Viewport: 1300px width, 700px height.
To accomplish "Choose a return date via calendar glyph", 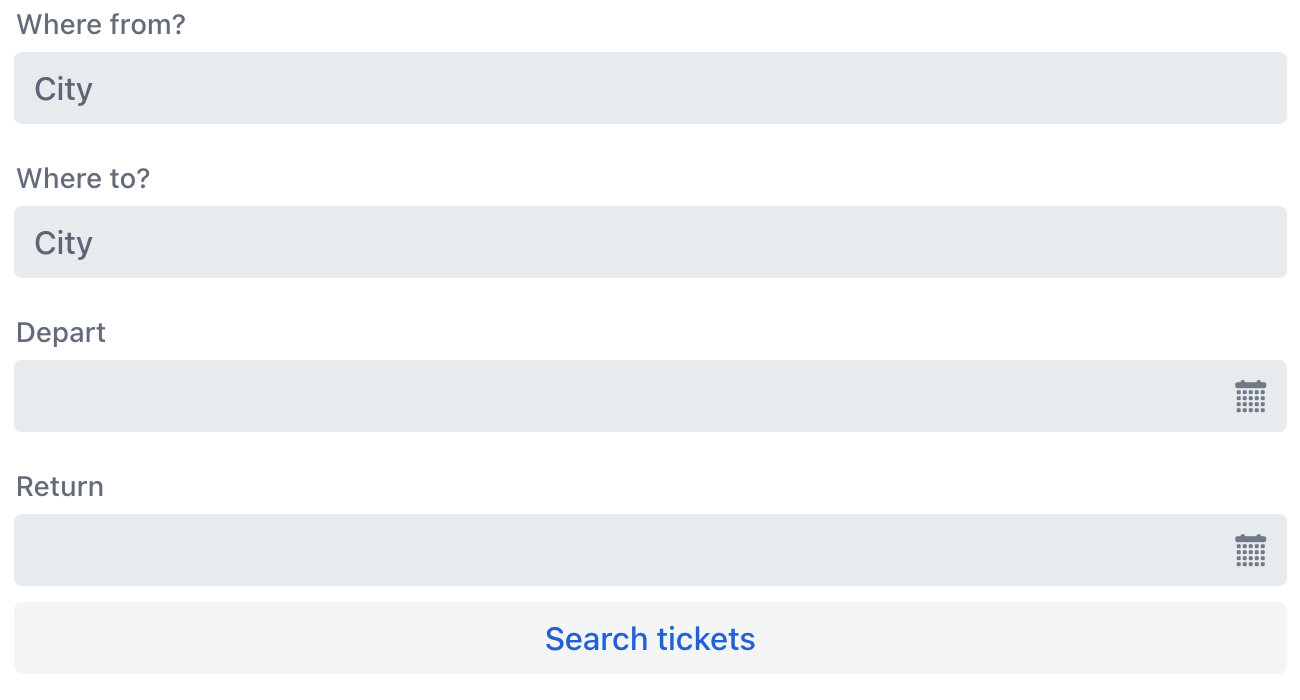I will pyautogui.click(x=1250, y=550).
